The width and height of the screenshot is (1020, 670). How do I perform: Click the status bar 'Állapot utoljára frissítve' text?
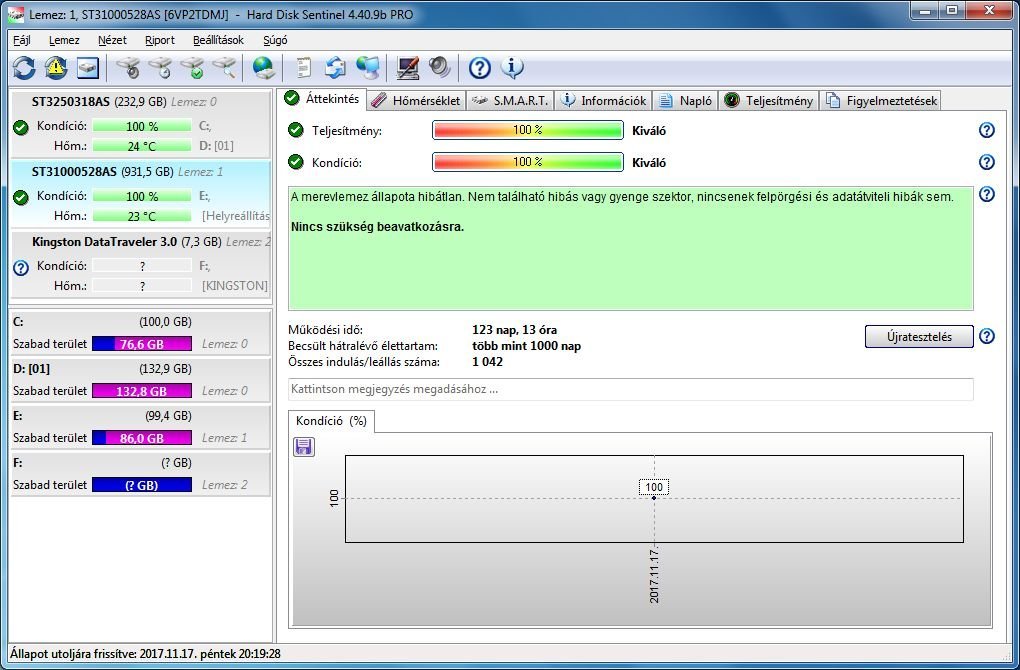click(145, 654)
